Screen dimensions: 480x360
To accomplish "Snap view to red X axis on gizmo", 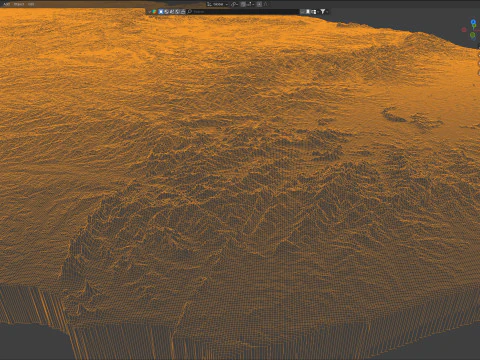I will point(464,30).
